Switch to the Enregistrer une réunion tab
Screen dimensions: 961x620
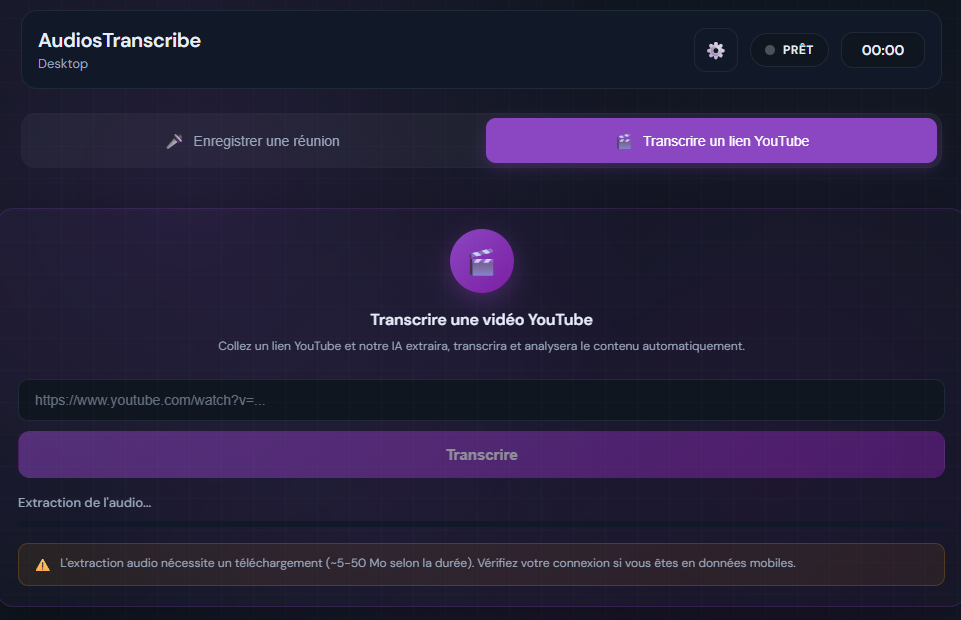[x=253, y=140]
